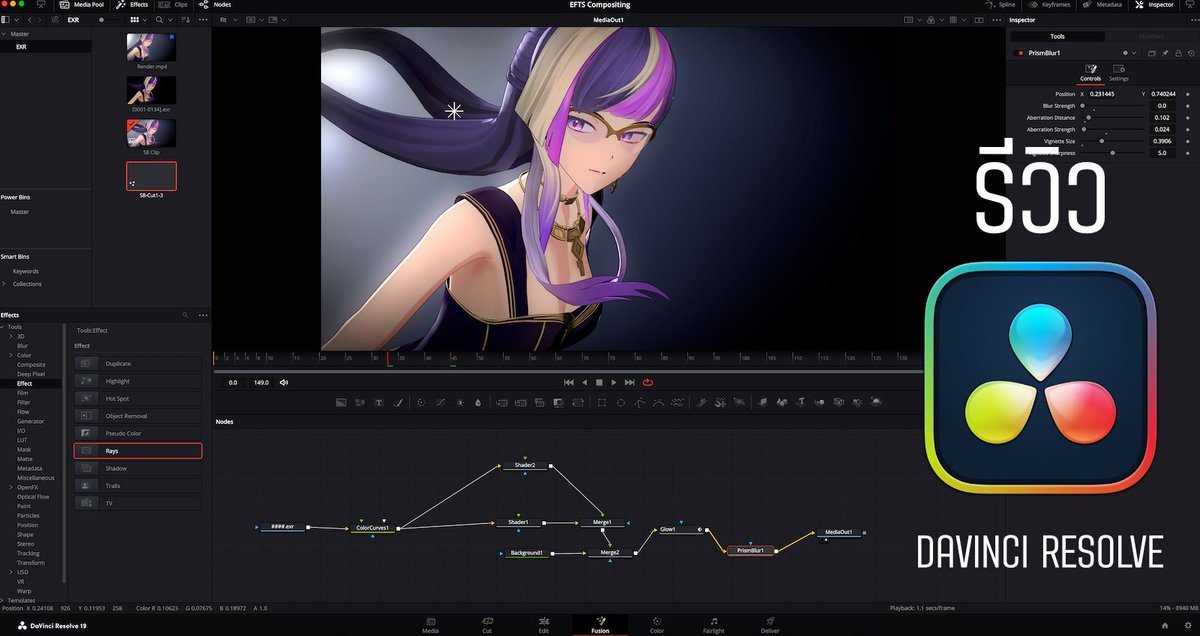
Task: Expand the 3D tools category
Action: tap(11, 337)
